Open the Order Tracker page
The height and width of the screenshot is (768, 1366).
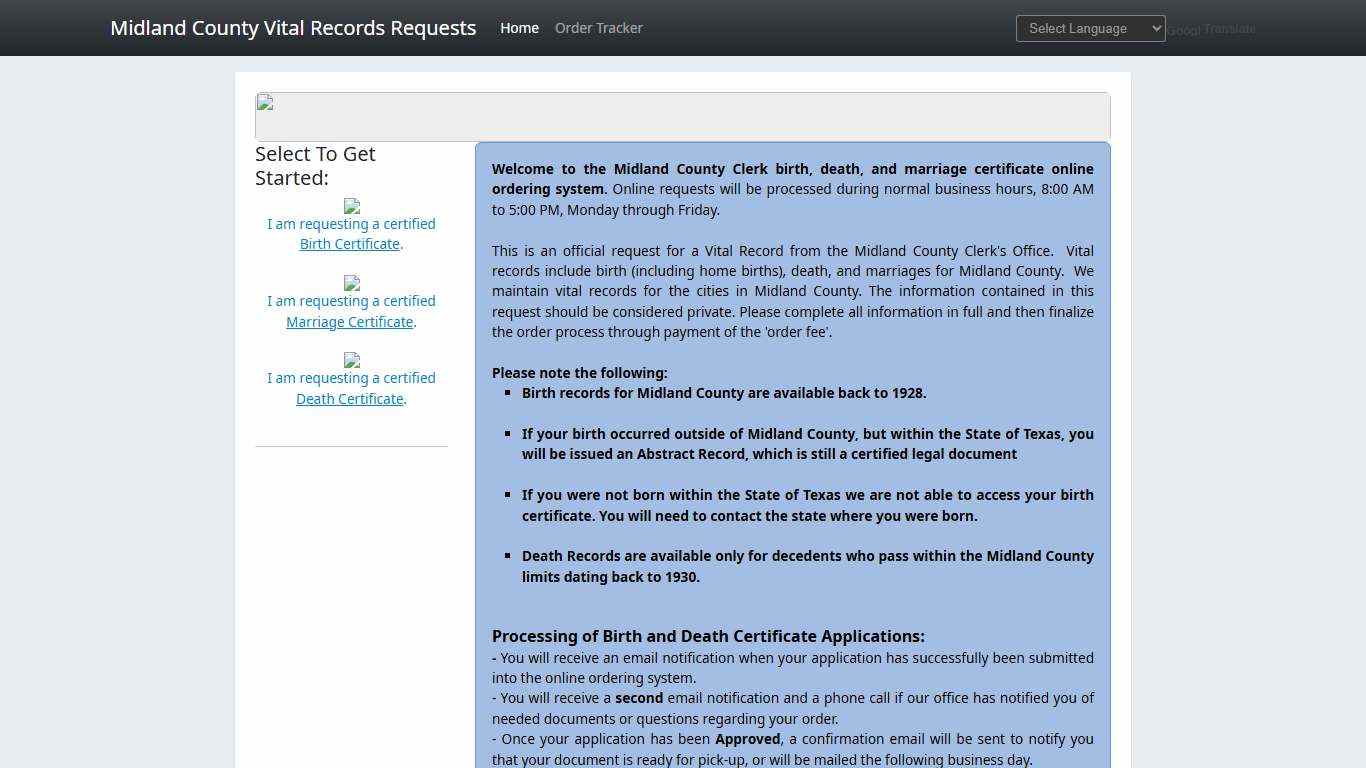[598, 28]
